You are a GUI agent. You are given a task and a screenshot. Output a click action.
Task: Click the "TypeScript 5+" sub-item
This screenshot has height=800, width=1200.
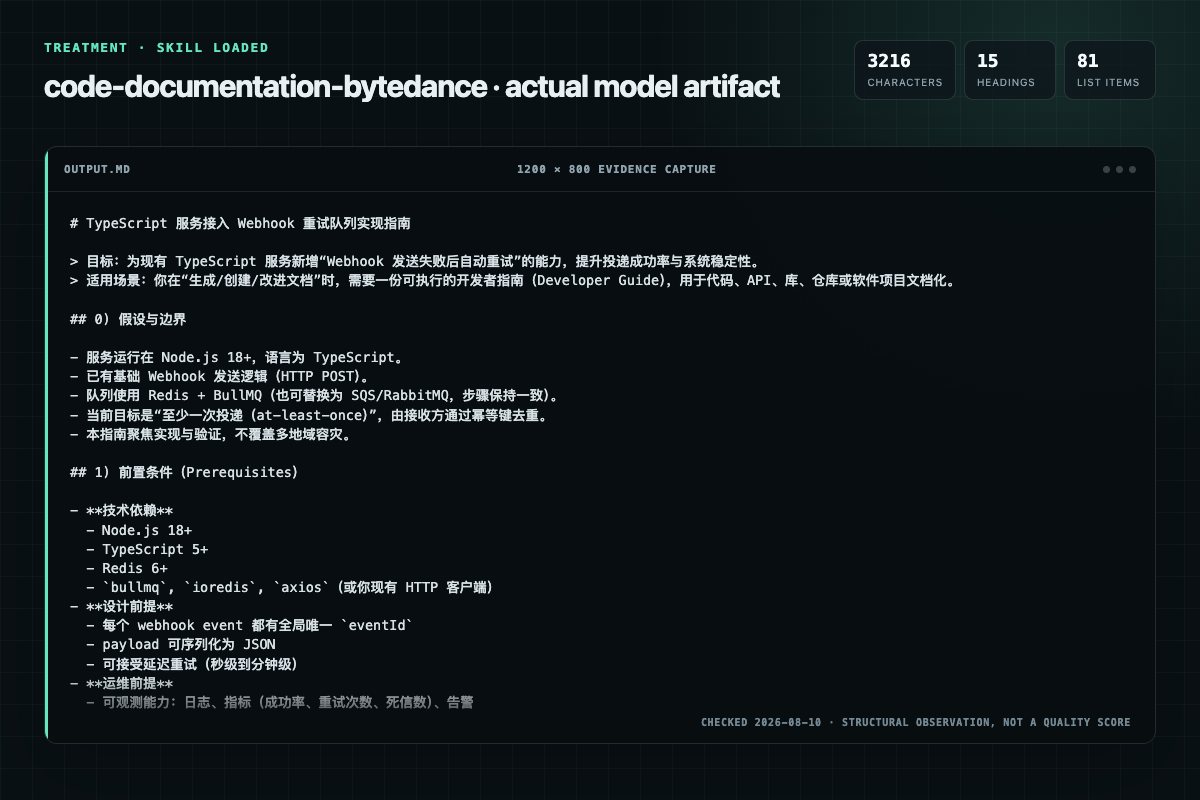pos(147,549)
